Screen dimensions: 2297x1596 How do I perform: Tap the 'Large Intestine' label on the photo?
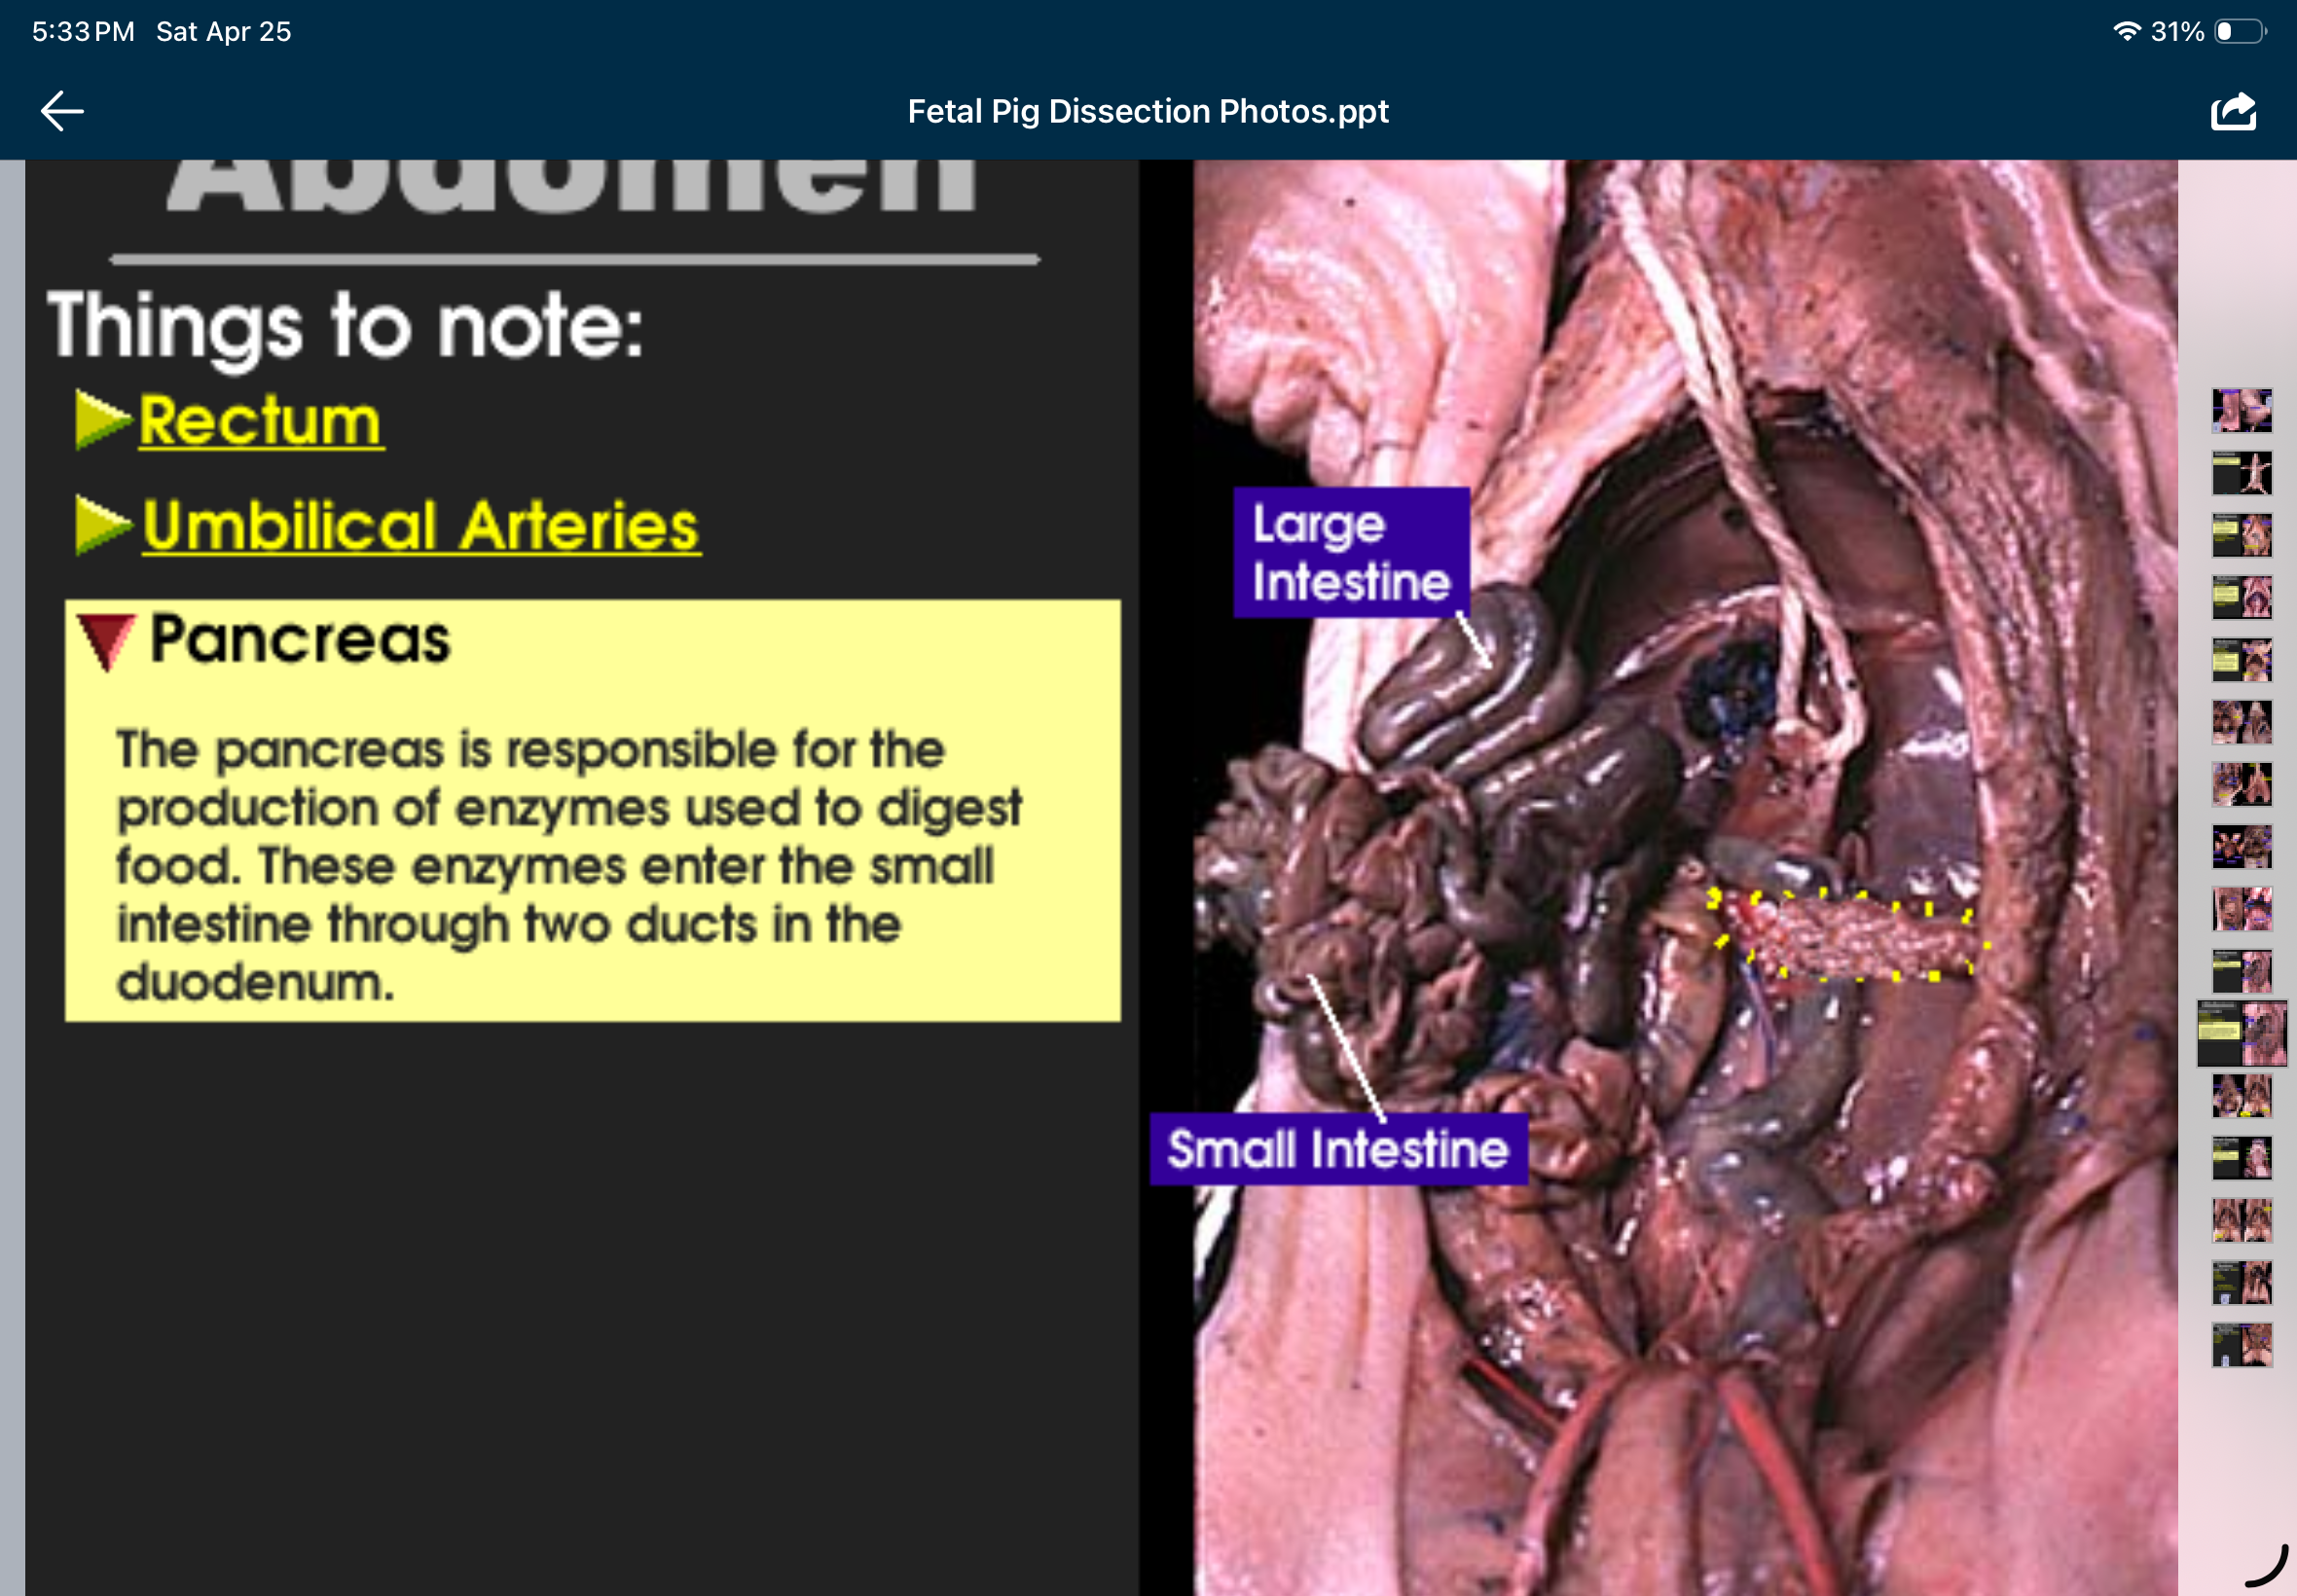[1350, 552]
